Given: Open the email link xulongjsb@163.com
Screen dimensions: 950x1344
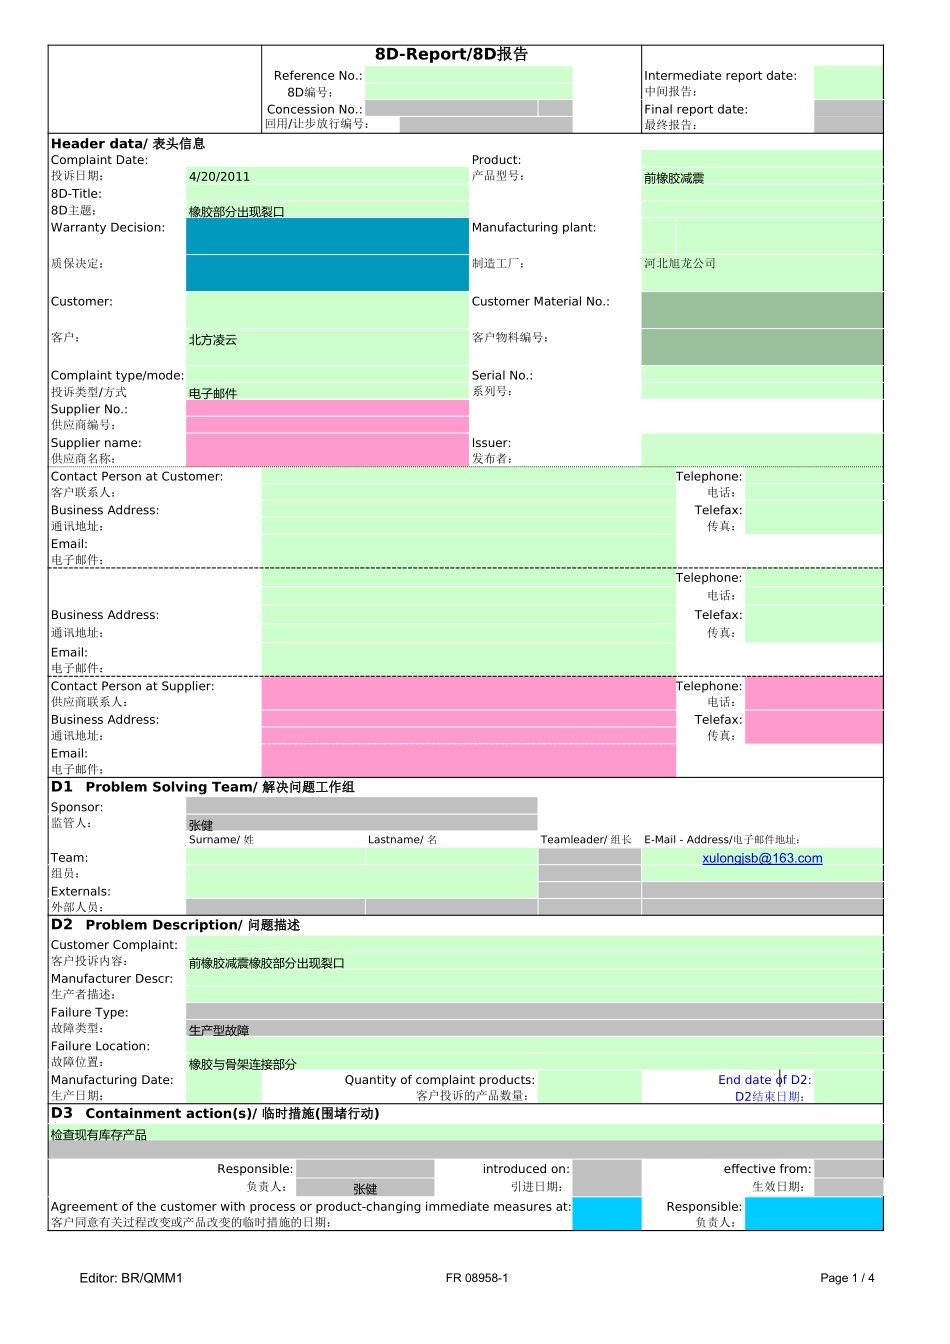Looking at the screenshot, I should (x=762, y=857).
